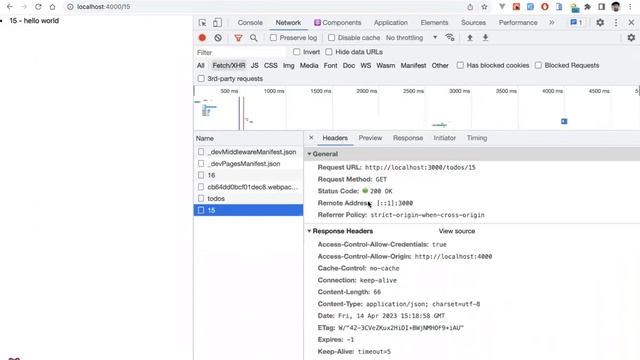The width and height of the screenshot is (640, 360).
Task: Switch to the Components tab
Action: (338, 23)
